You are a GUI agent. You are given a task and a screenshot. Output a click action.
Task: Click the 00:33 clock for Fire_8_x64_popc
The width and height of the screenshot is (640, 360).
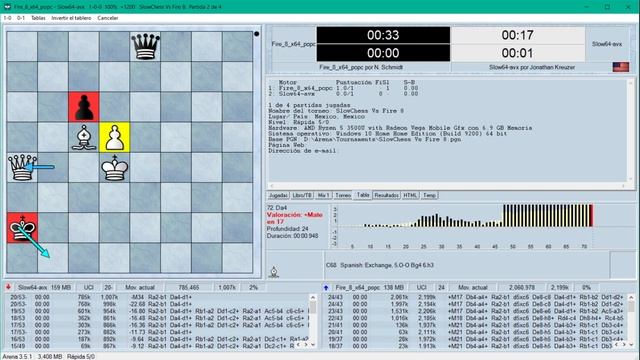(383, 35)
